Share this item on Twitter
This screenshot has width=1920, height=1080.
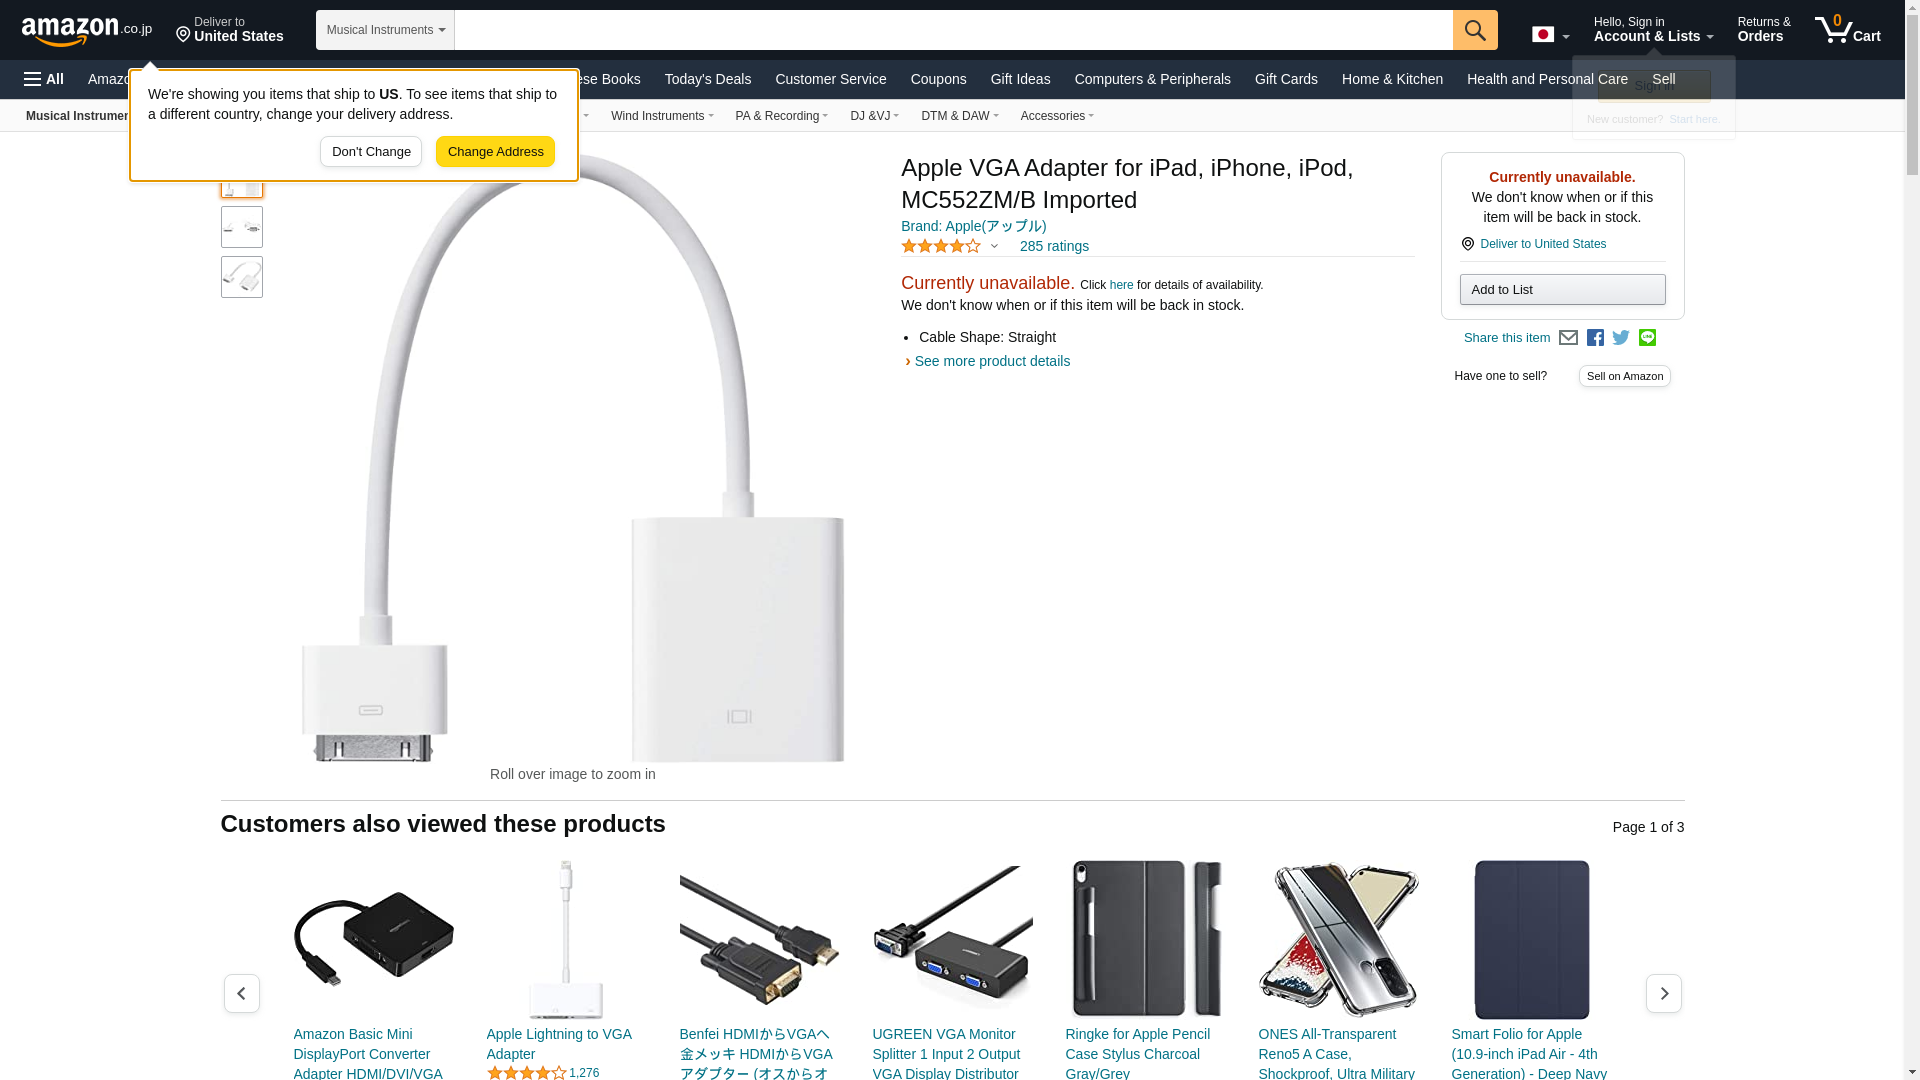point(1621,338)
